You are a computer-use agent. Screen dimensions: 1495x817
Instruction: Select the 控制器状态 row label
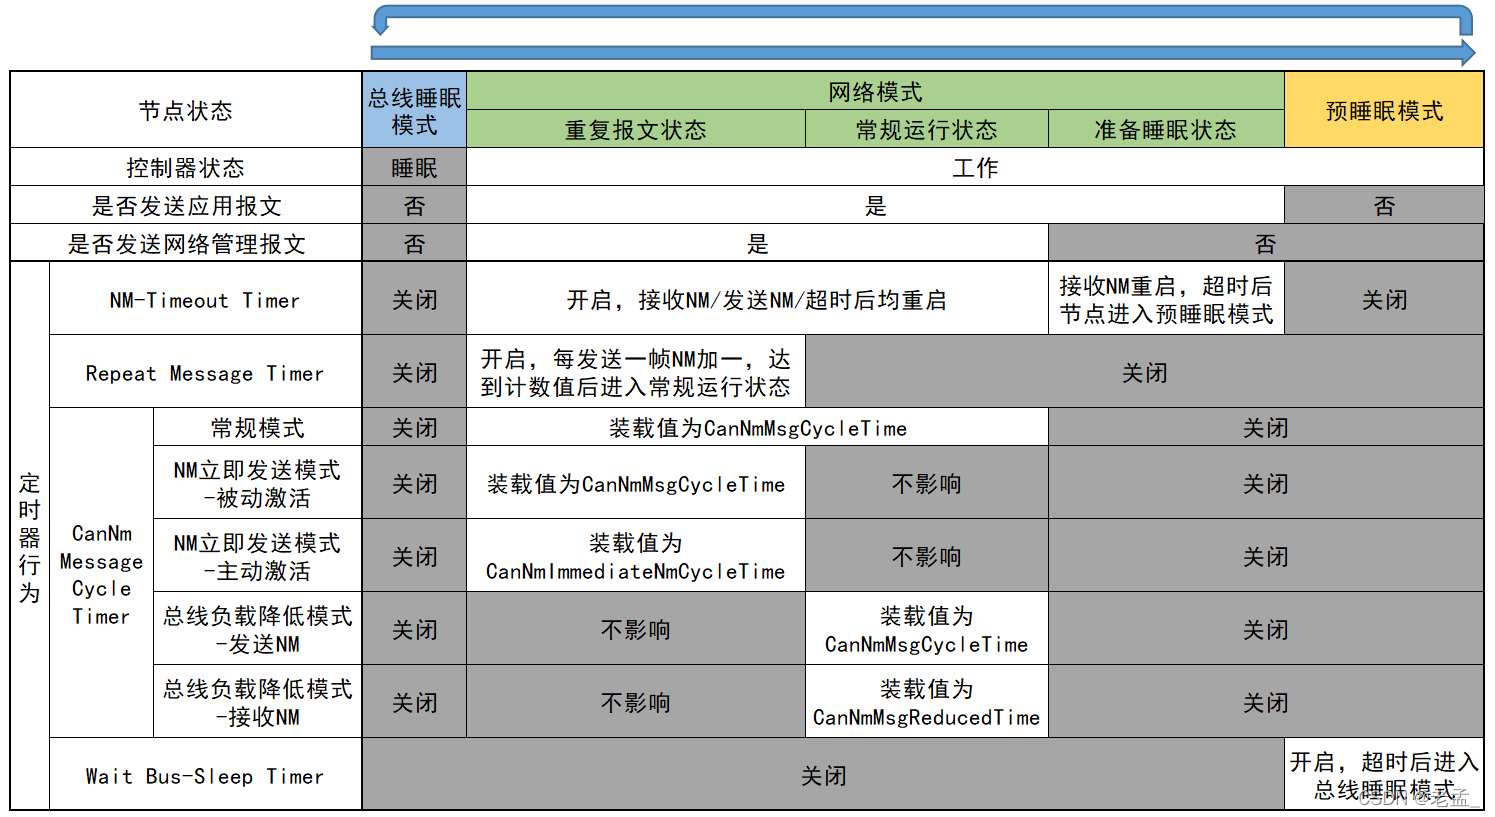(x=184, y=167)
